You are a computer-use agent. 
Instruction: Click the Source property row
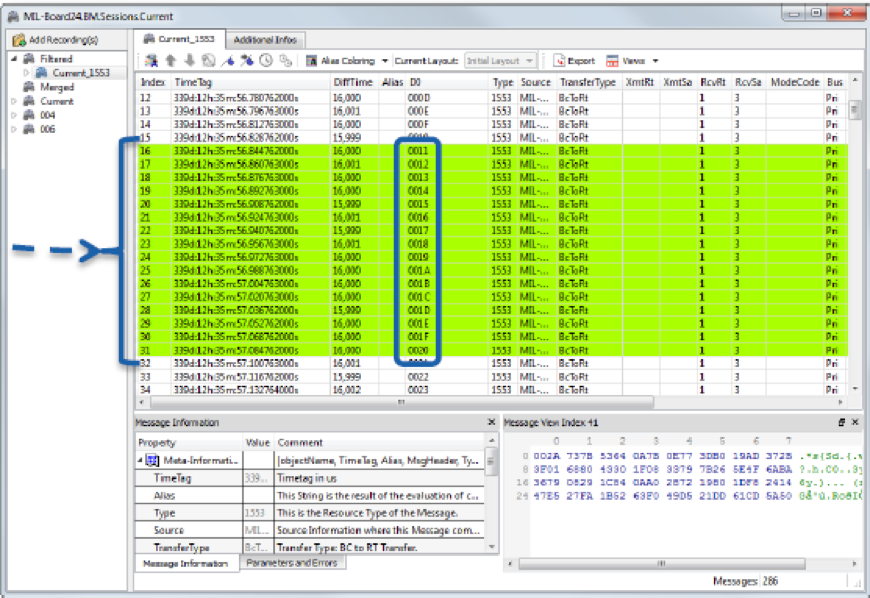(310, 530)
